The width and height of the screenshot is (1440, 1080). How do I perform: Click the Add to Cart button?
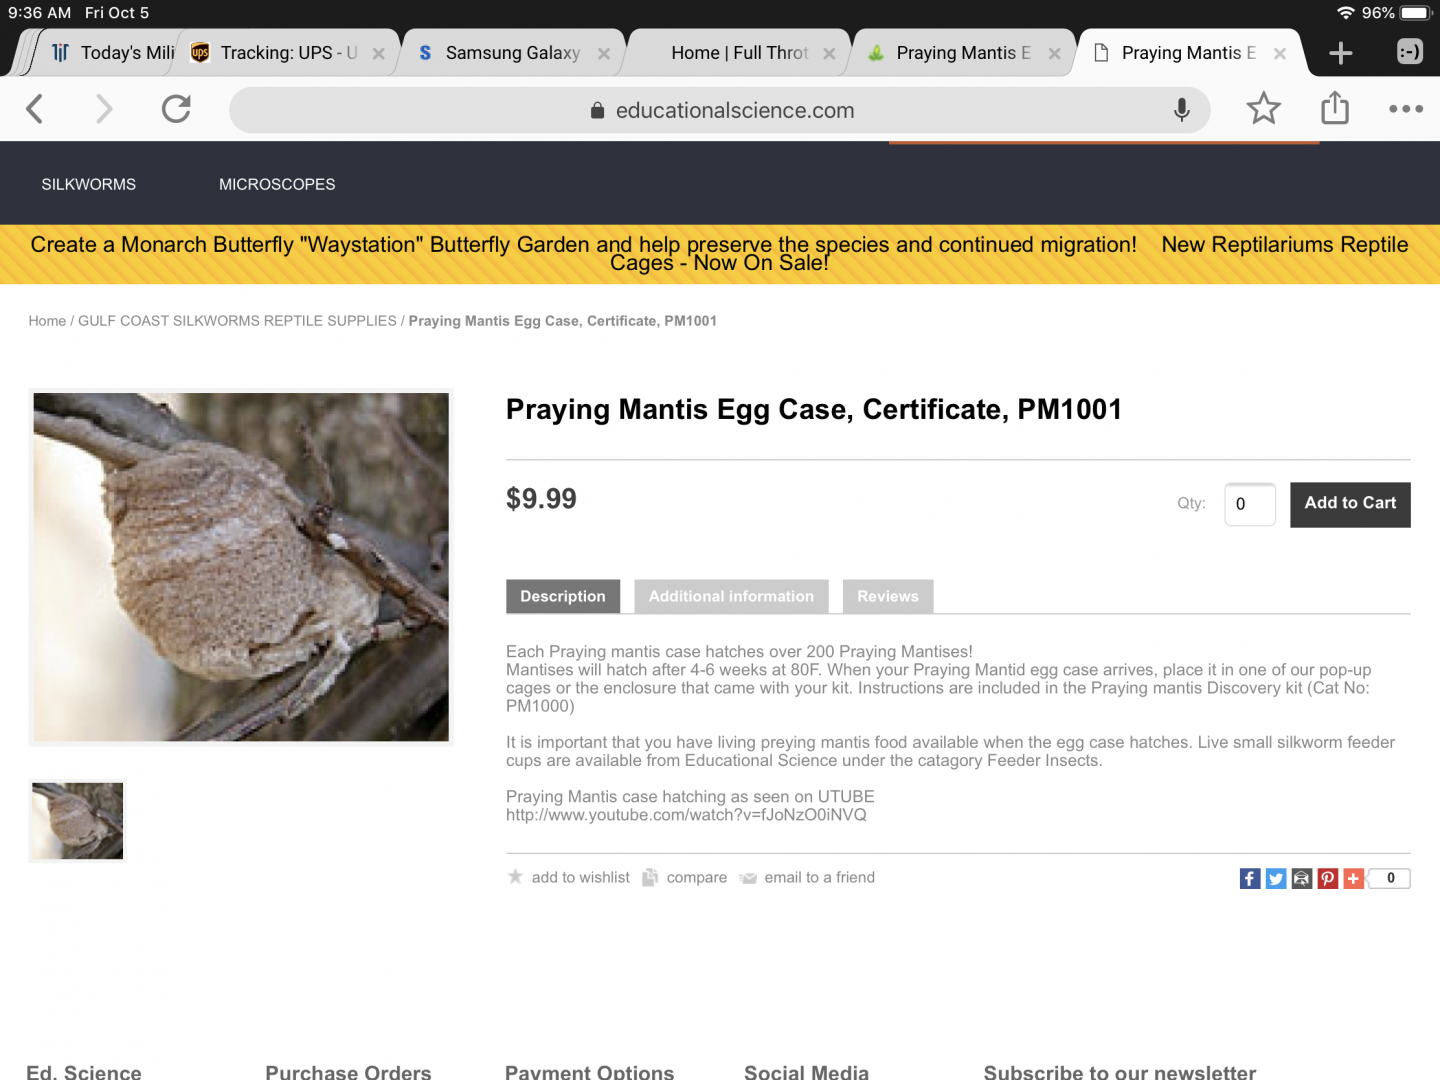click(x=1350, y=504)
